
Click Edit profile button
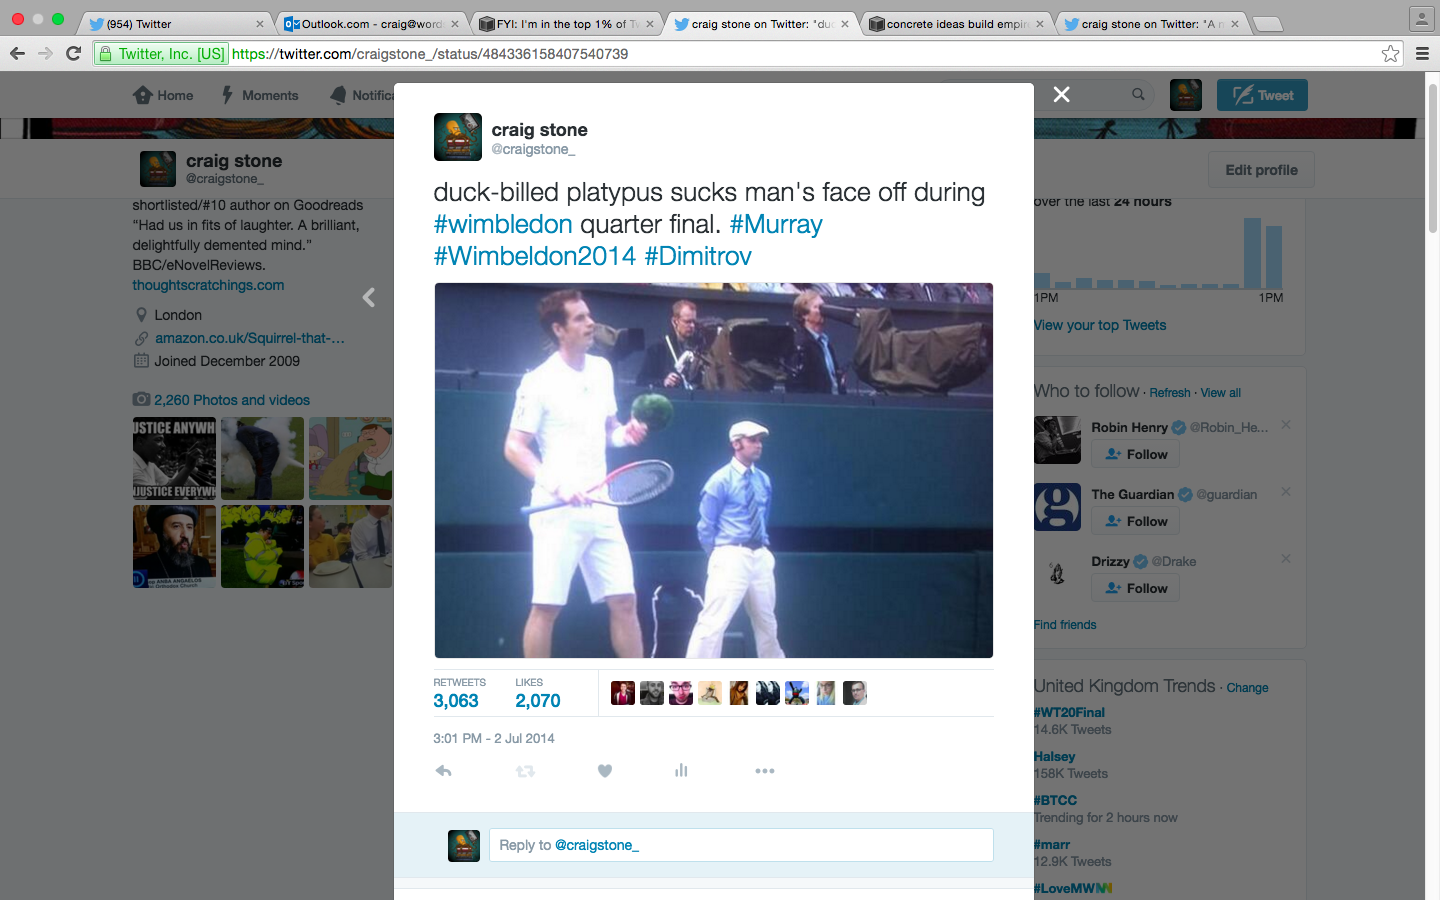1261,170
